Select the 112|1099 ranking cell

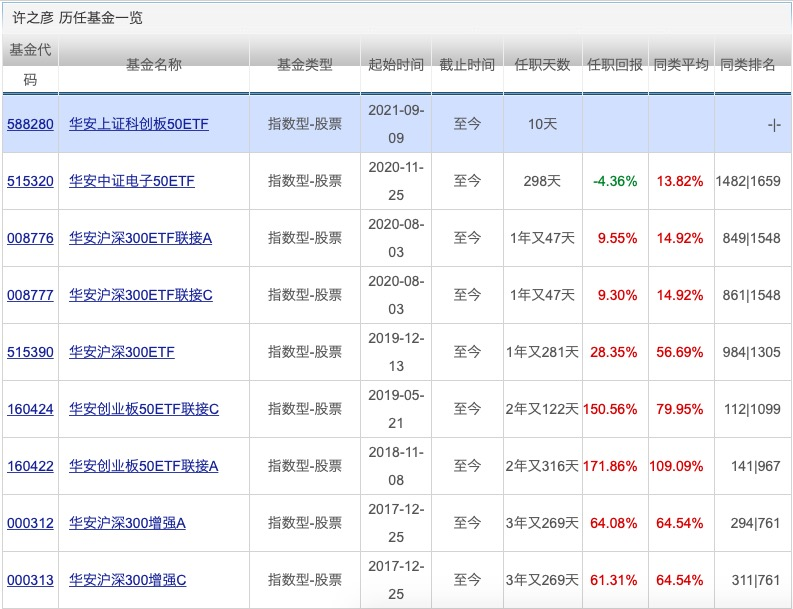753,410
